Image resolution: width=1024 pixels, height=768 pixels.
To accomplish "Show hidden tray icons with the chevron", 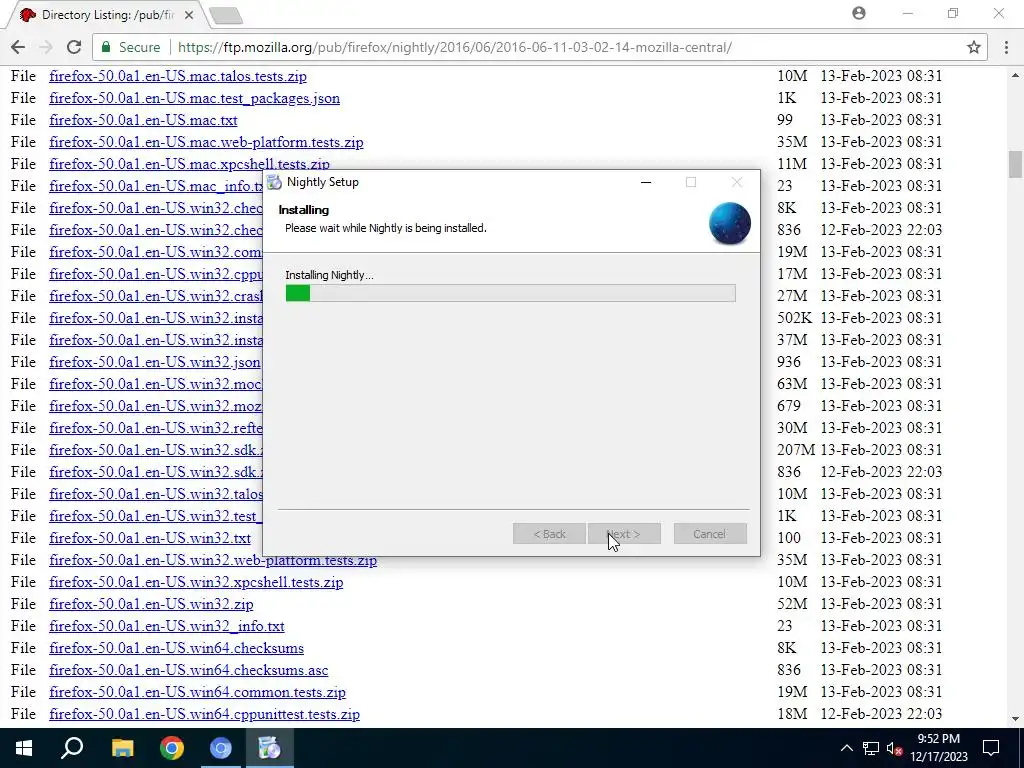I will [x=846, y=748].
